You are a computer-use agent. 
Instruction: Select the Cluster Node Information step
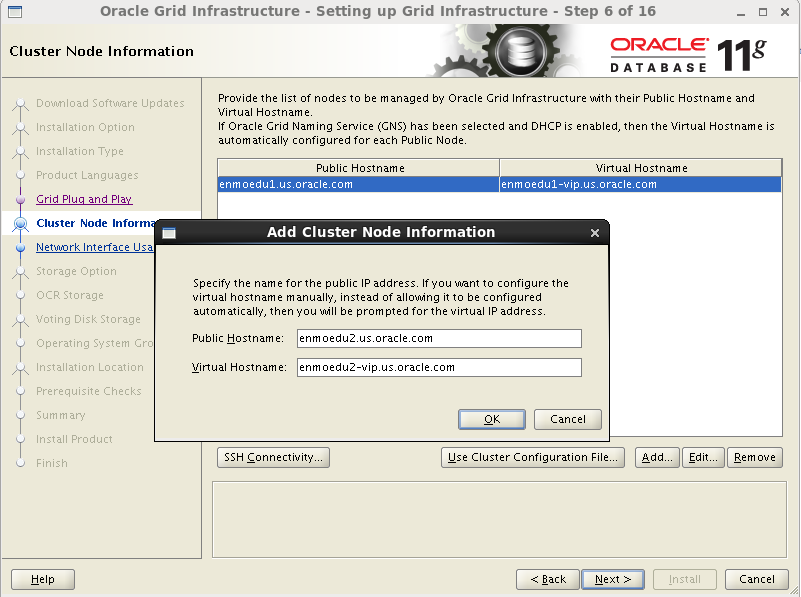pos(96,223)
